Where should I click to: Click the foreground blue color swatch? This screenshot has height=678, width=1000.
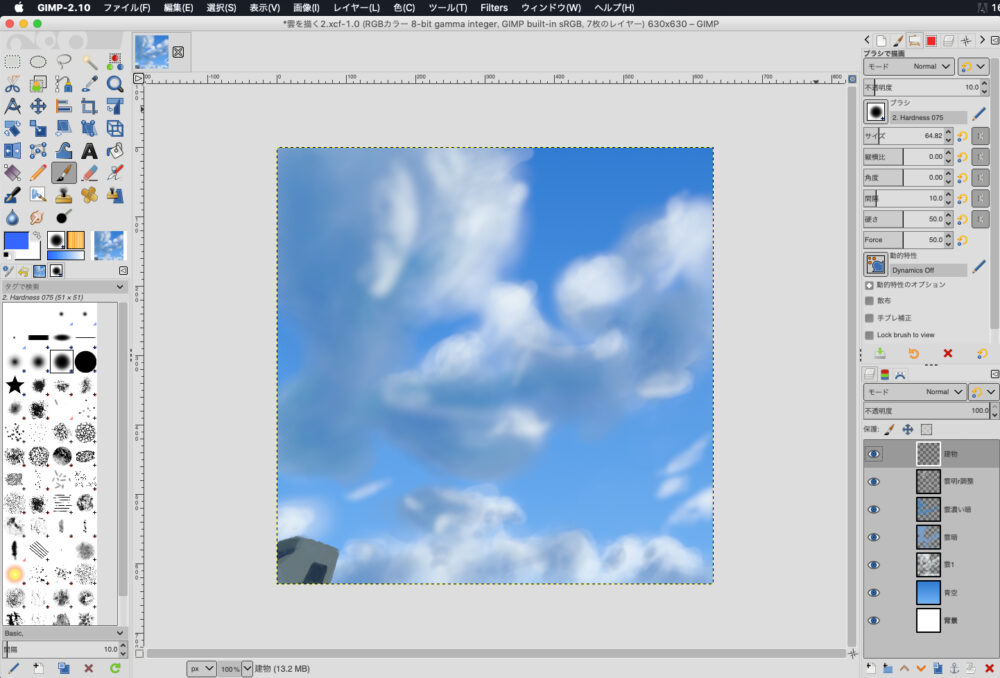point(16,240)
